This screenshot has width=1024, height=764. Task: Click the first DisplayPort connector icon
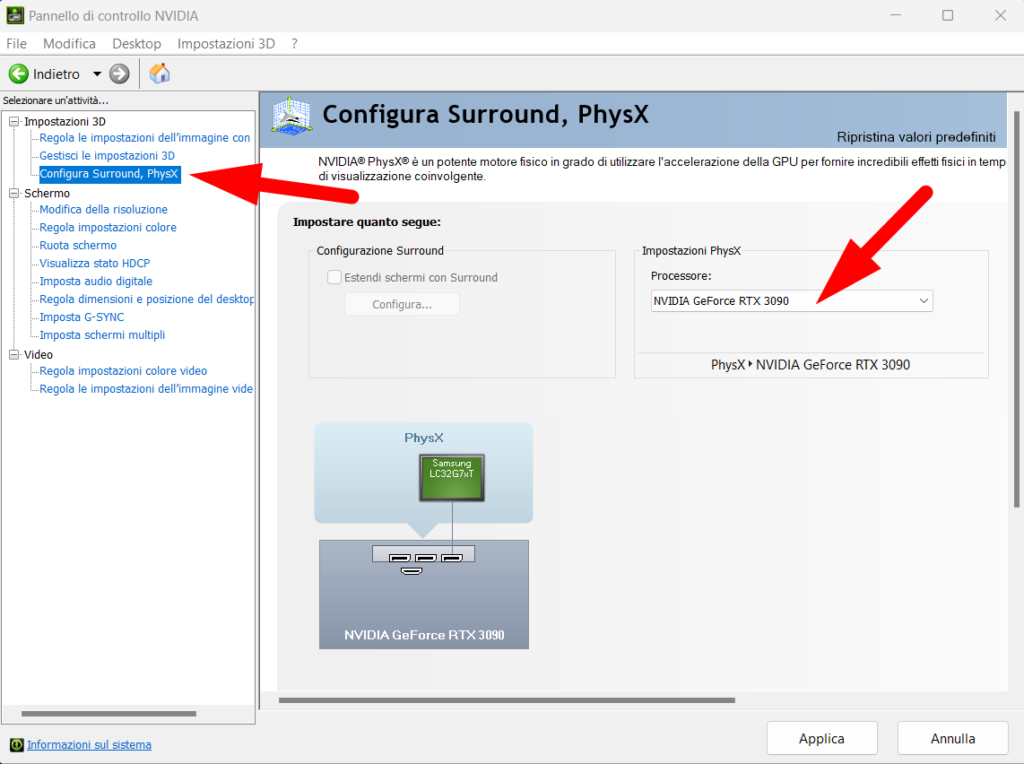(400, 558)
